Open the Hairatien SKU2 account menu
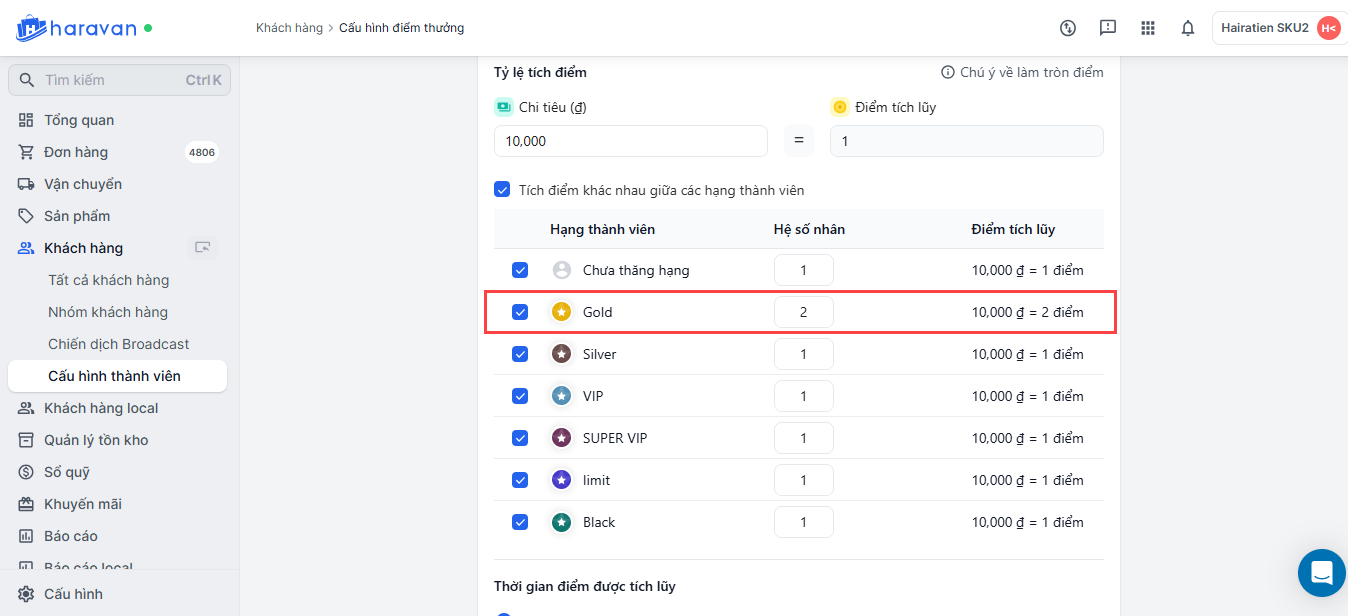This screenshot has width=1348, height=616. click(1279, 28)
